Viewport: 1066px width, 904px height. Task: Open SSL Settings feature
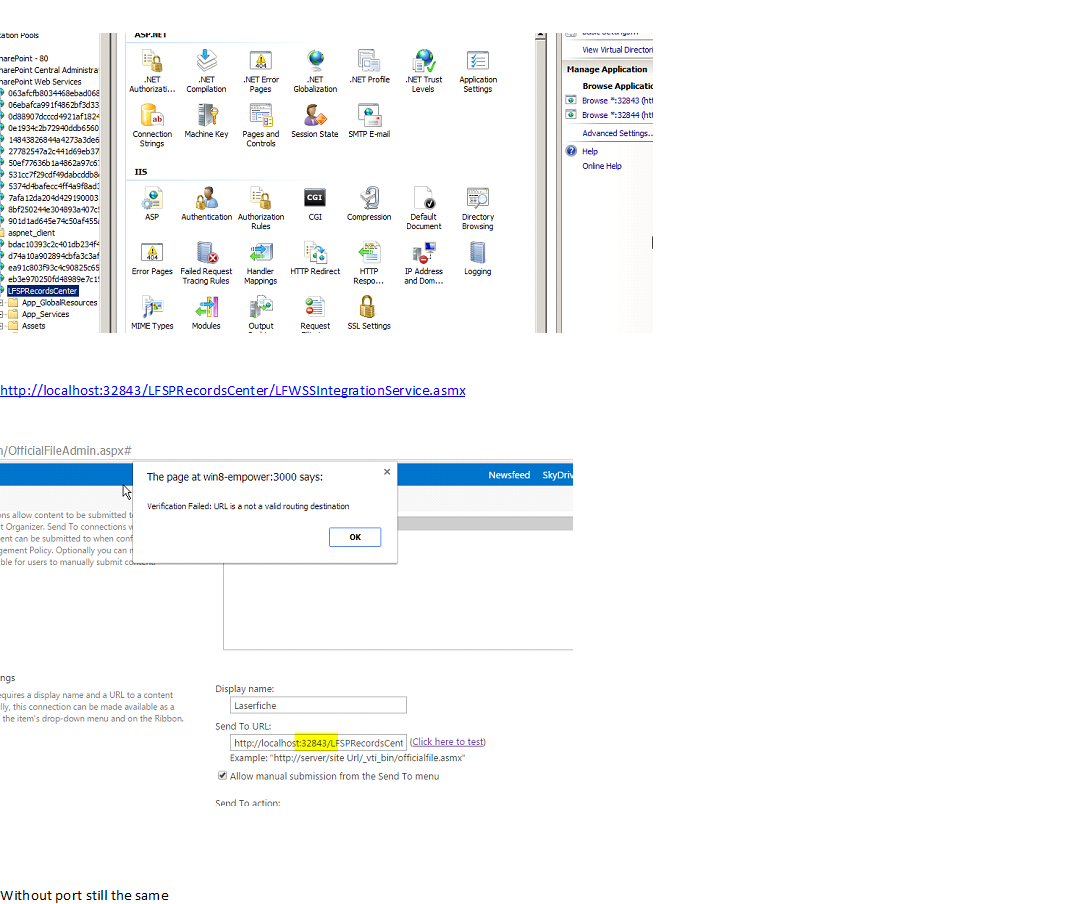369,313
